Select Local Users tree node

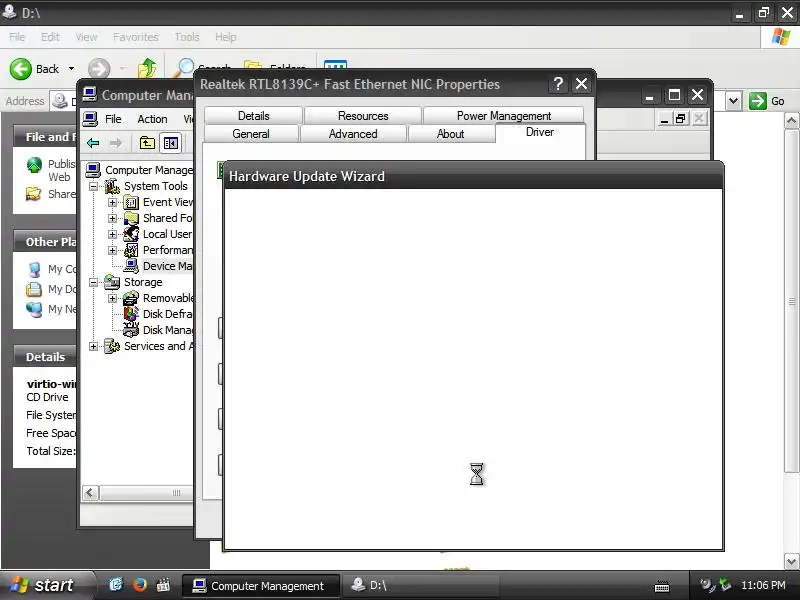tap(167, 234)
